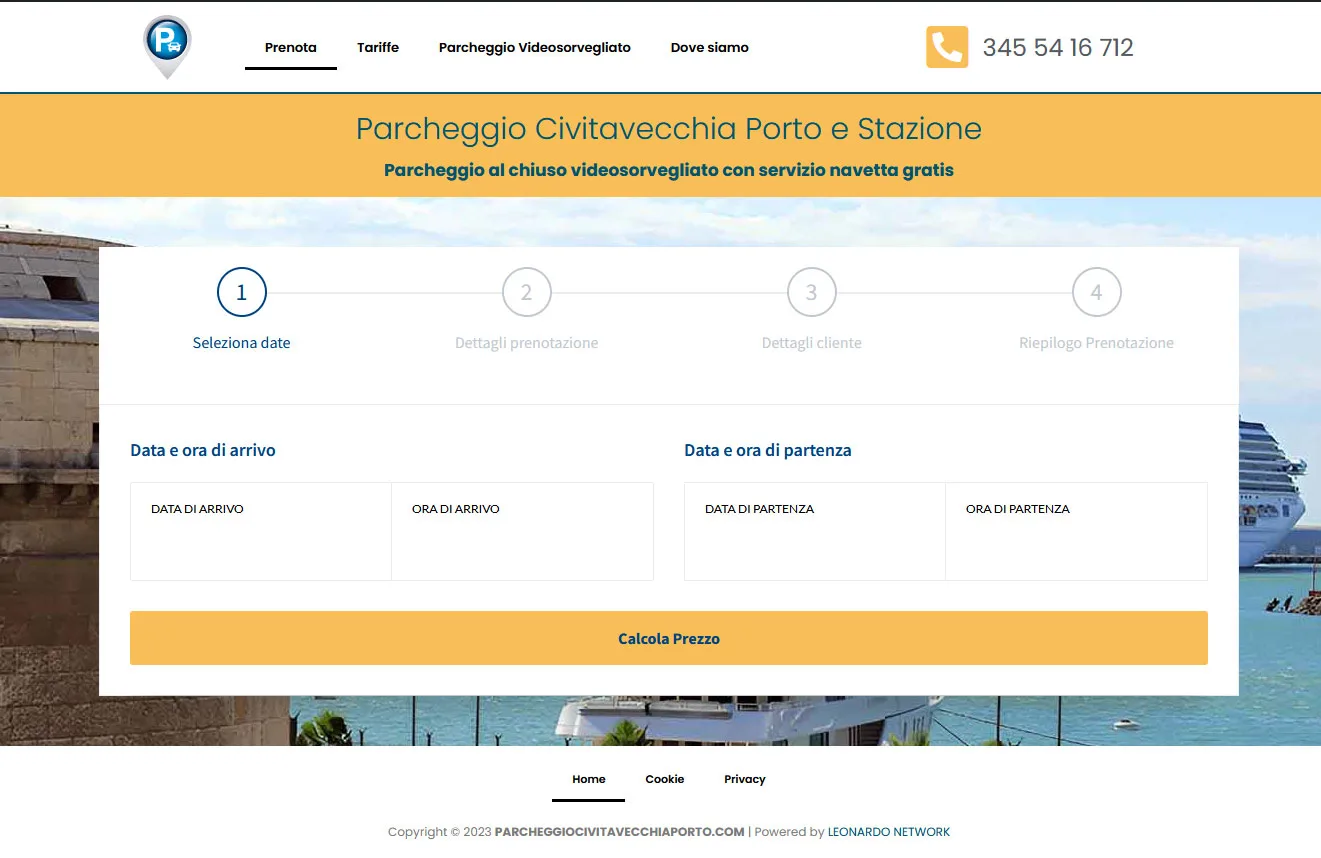1321x858 pixels.
Task: Navigate to Dove siamo
Action: coord(710,47)
